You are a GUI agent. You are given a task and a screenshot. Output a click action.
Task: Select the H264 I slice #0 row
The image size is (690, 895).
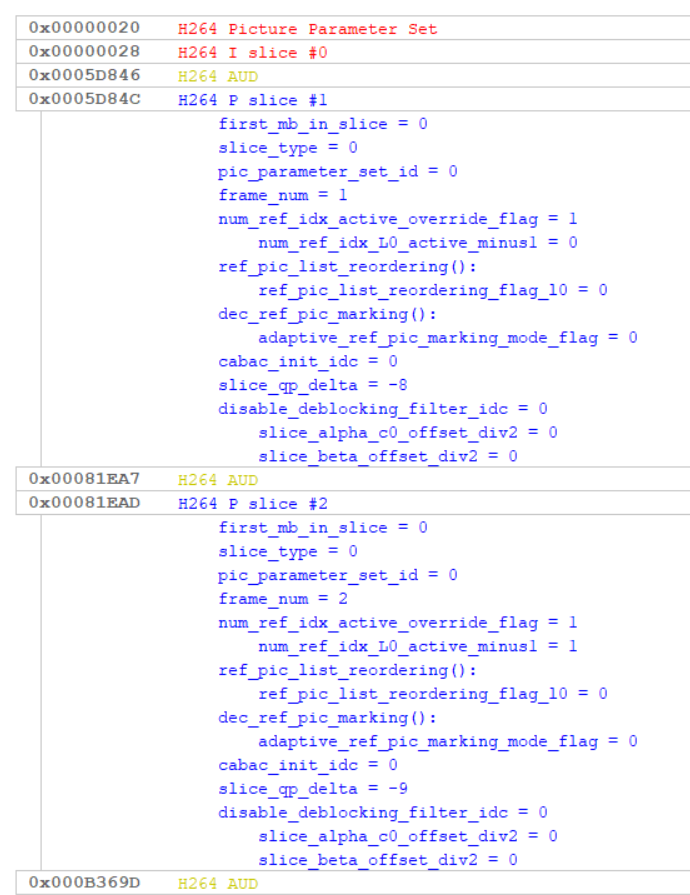353,52
